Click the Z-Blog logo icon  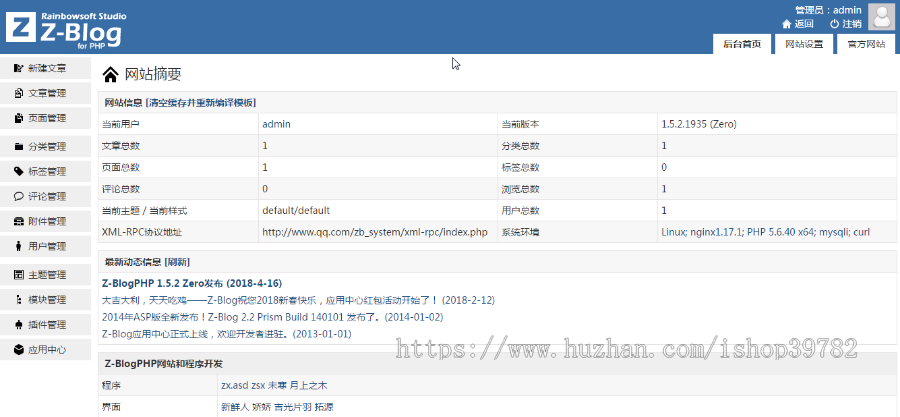[x=21, y=28]
